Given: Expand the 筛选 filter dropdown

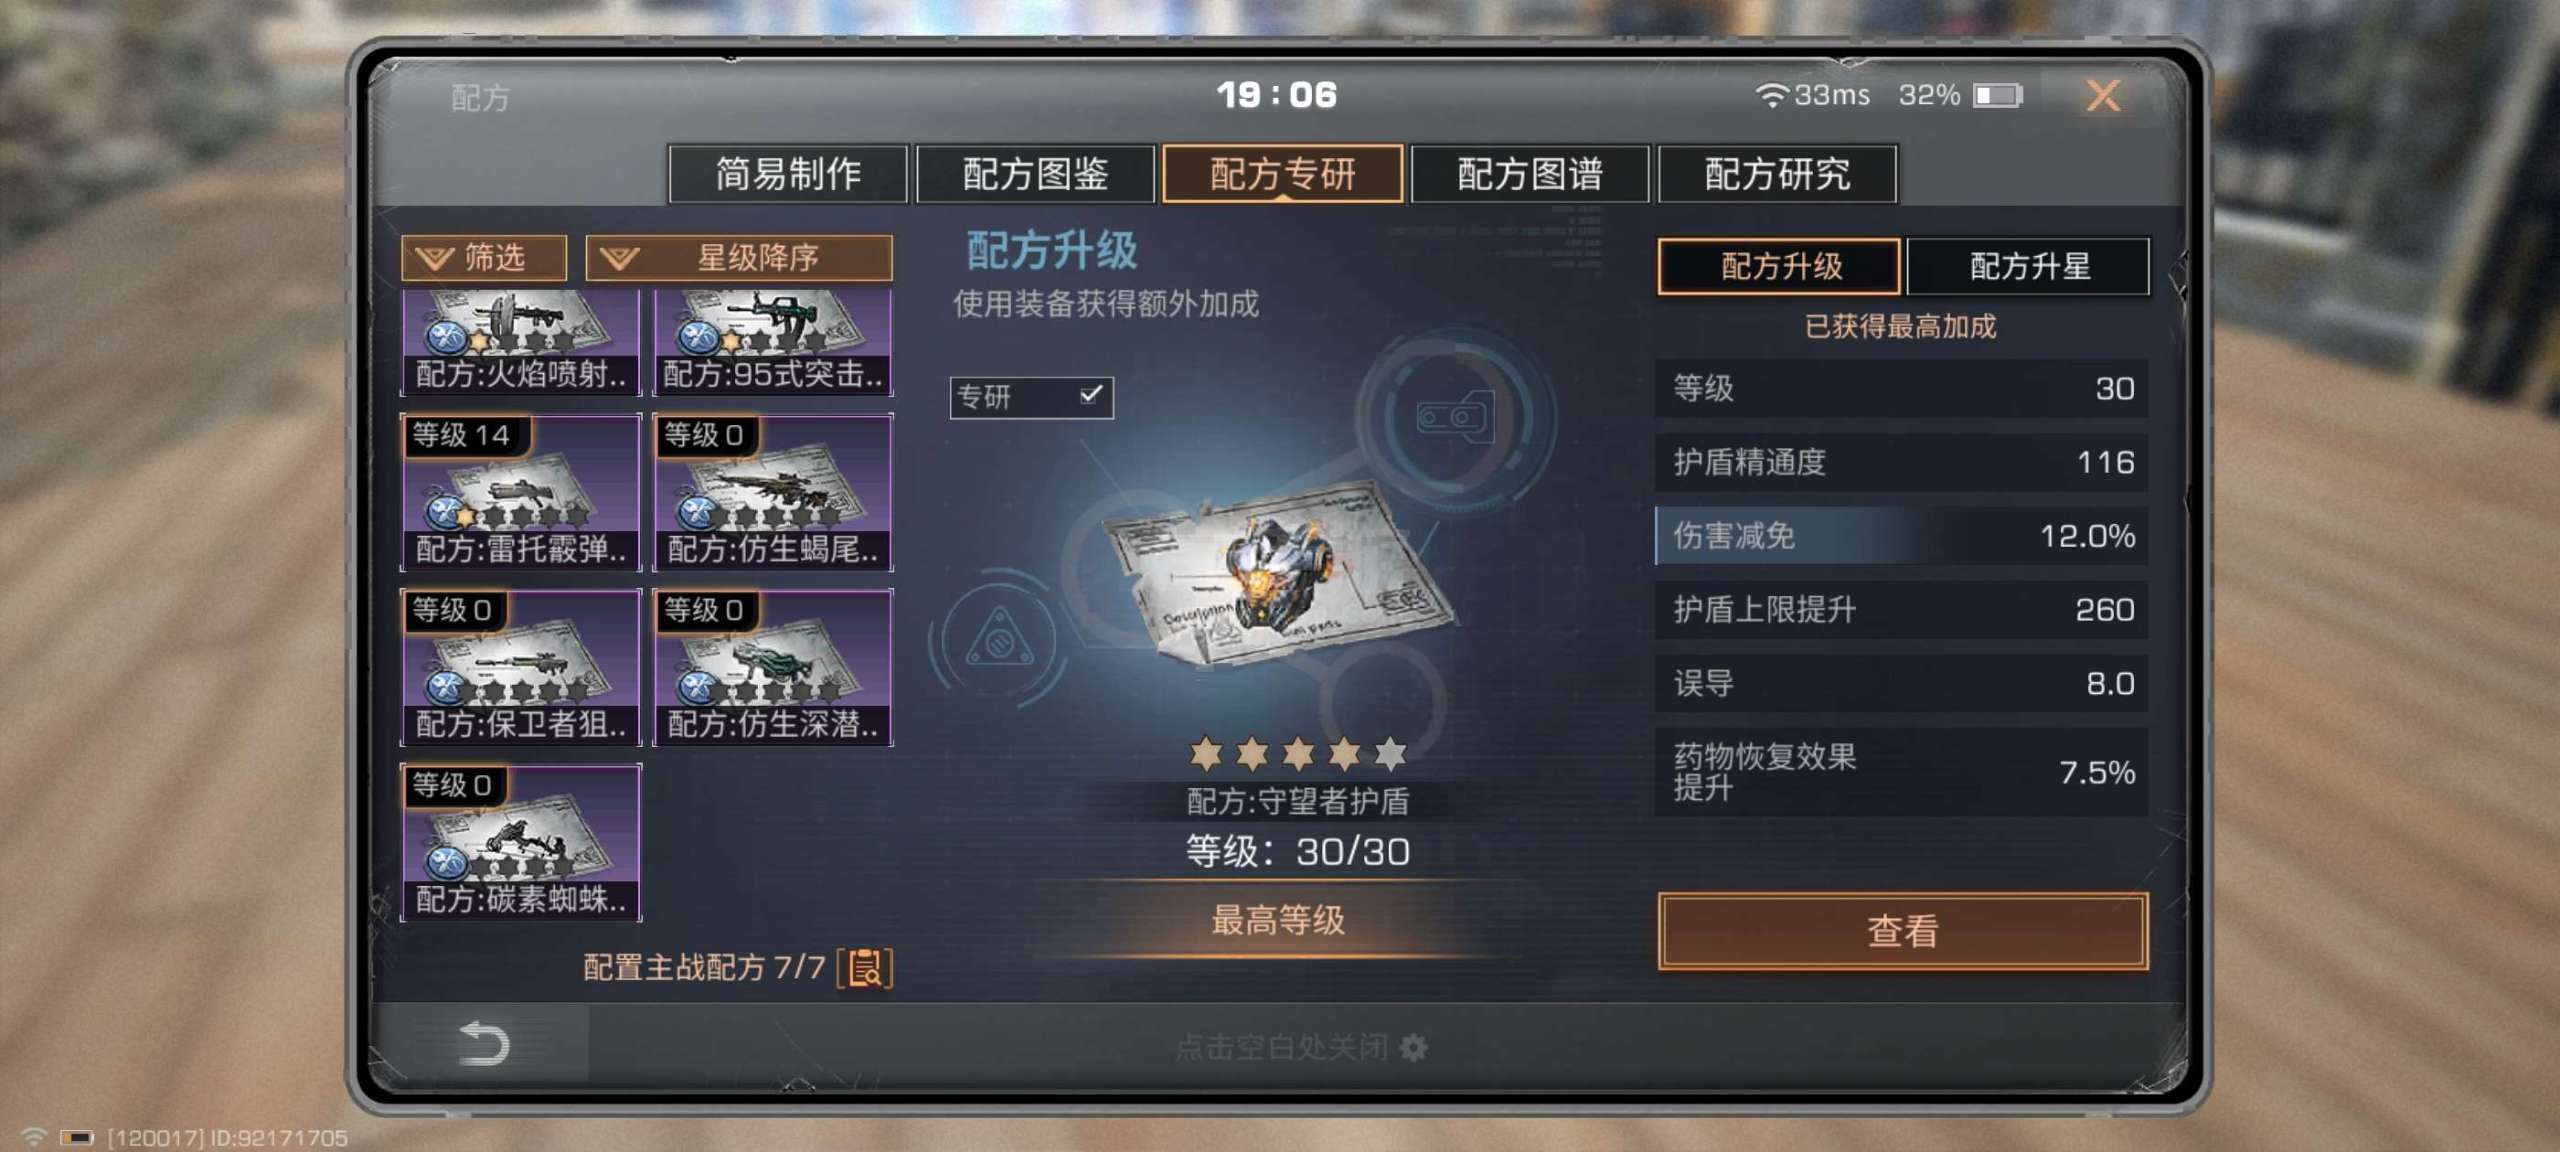Looking at the screenshot, I should 484,258.
